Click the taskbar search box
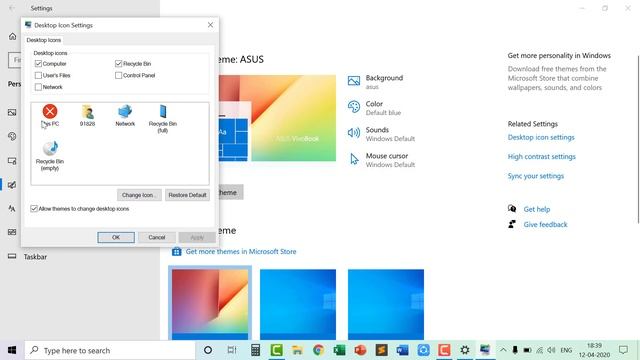Image resolution: width=640 pixels, height=360 pixels. click(110, 350)
